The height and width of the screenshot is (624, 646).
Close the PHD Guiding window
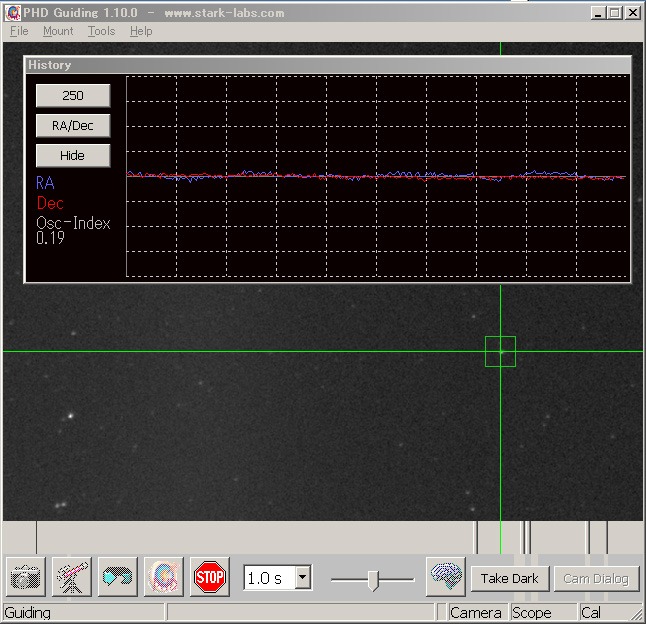click(633, 13)
